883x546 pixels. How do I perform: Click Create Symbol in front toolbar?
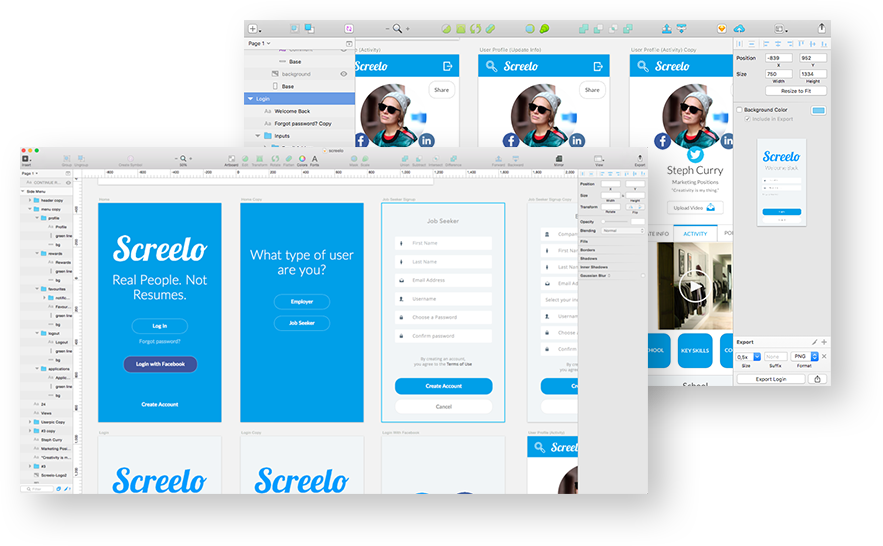pos(130,160)
